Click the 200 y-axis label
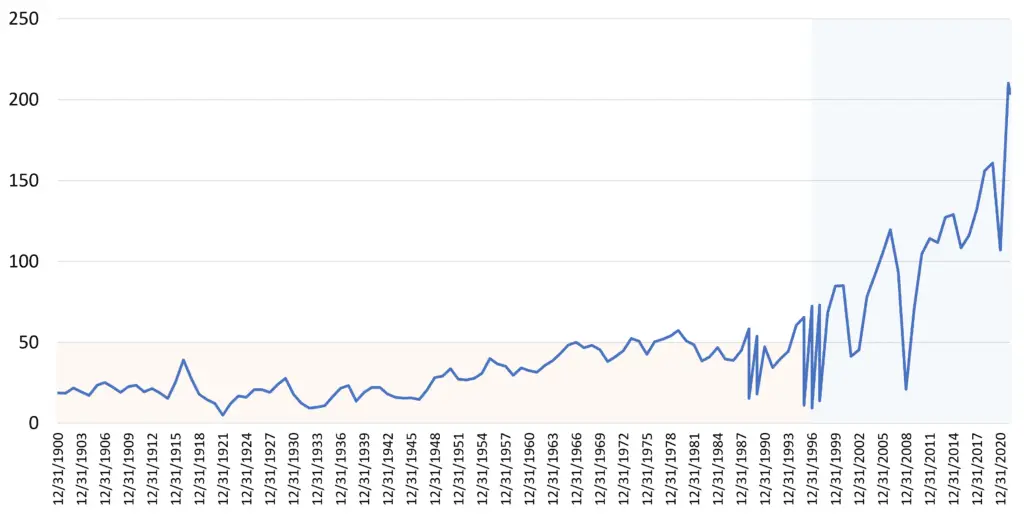Viewport: 1024px width, 514px height. tap(24, 100)
